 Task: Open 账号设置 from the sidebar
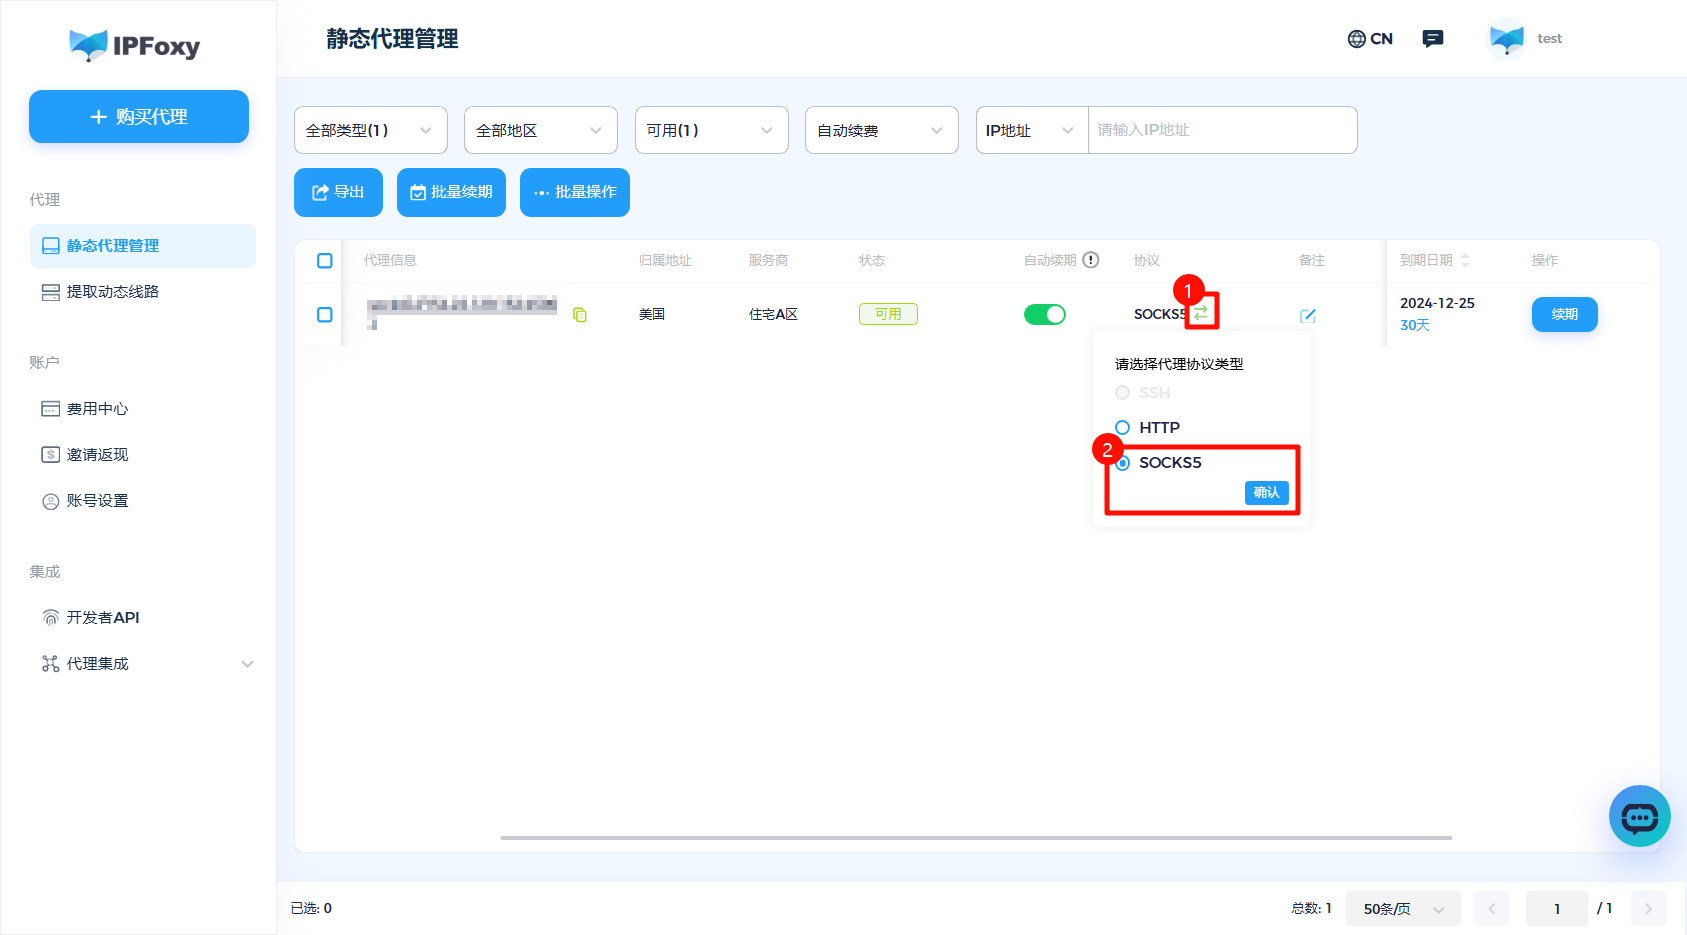click(x=97, y=500)
